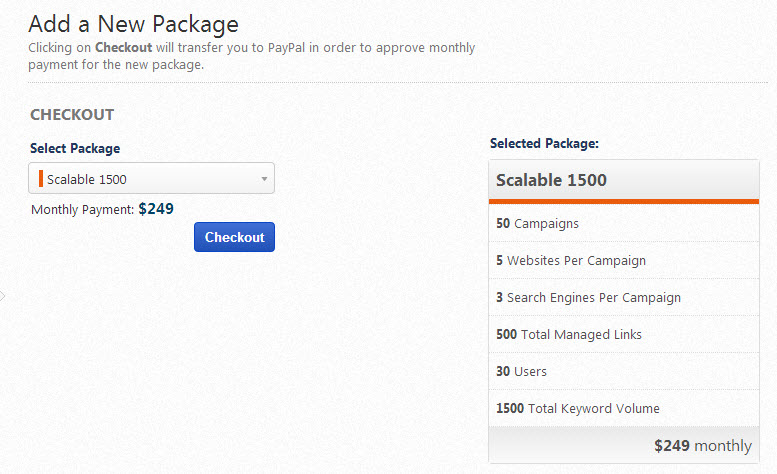Click the 50 Campaigns row
Screen dimensions: 777x474
point(623,224)
